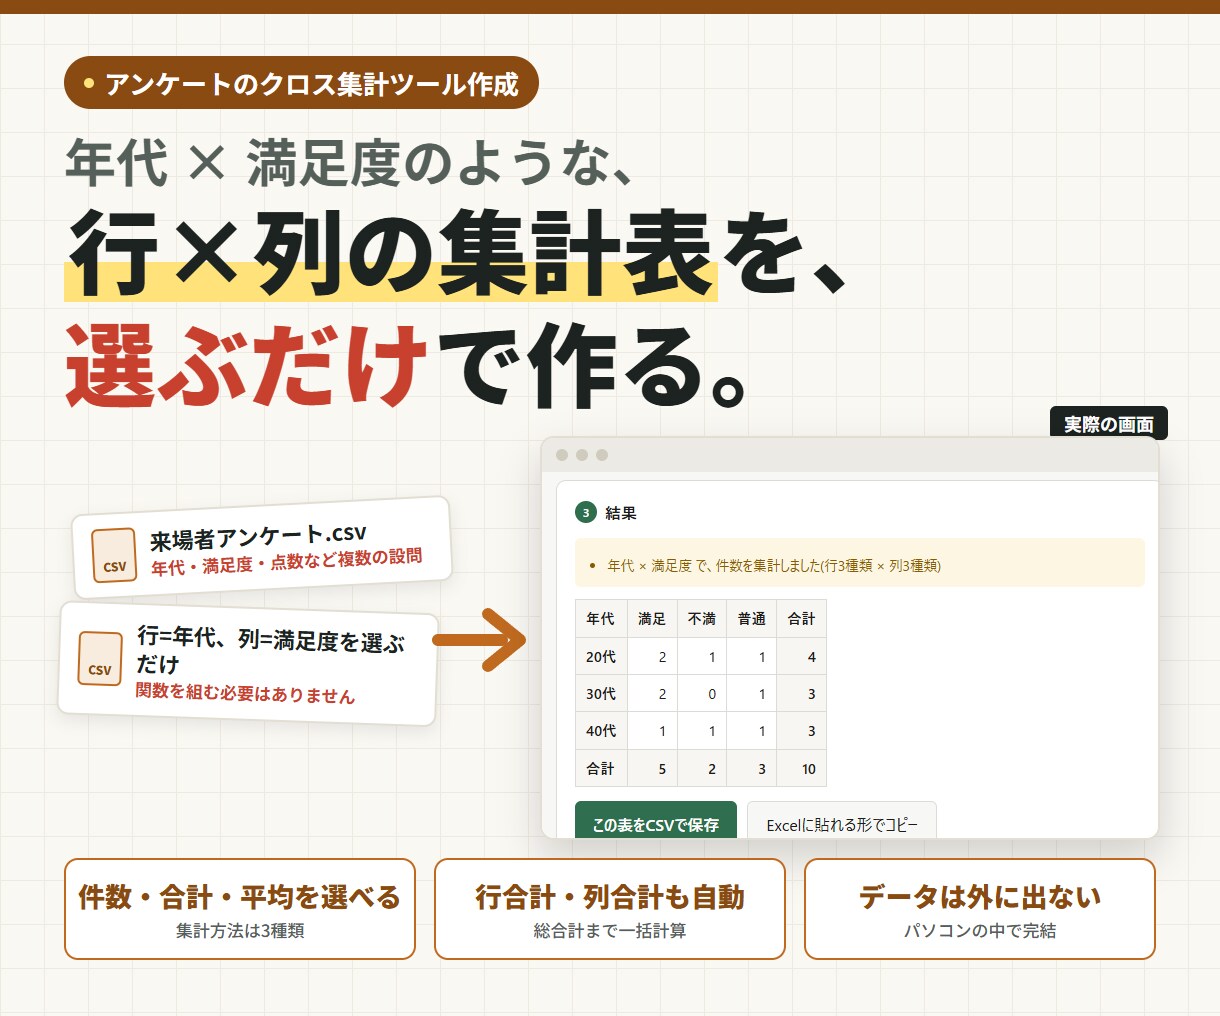Click the 実際の画面 label tag
Screen dimensions: 1220x1016
(1109, 424)
